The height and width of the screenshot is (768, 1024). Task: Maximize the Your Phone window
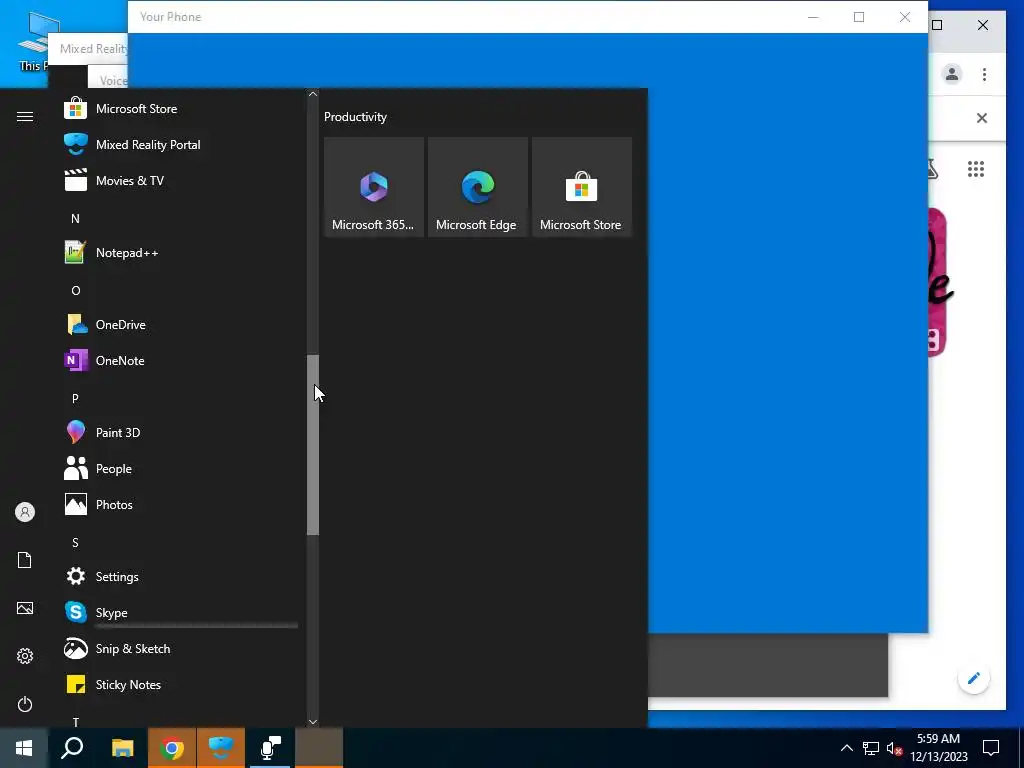point(859,17)
